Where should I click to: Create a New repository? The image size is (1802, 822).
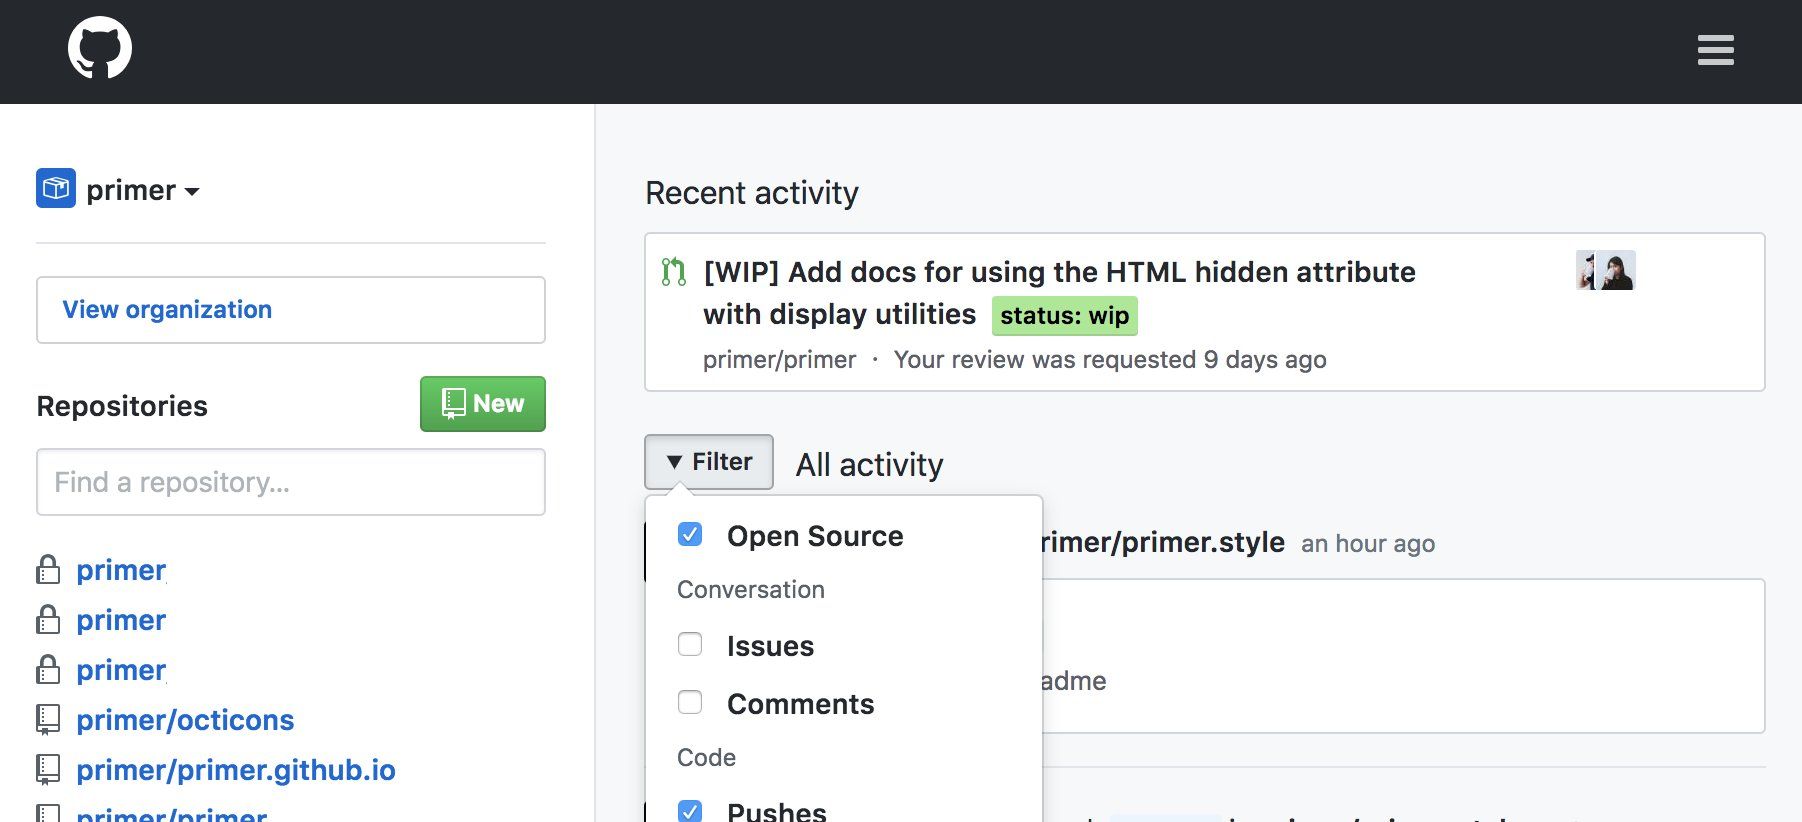coord(483,404)
